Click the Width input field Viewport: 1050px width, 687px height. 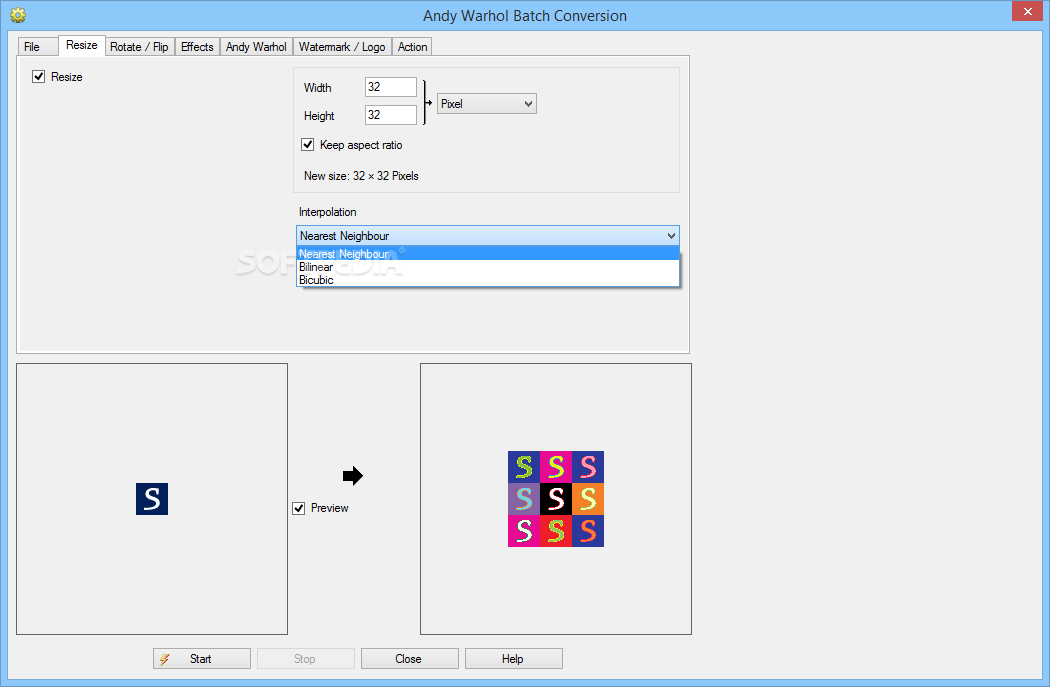coord(390,87)
